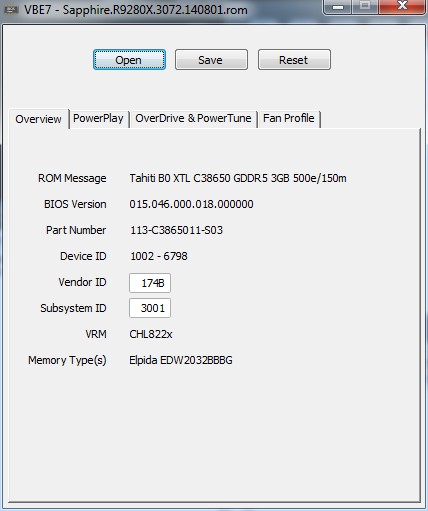Reset changes with the Reset button
Image resolution: width=428 pixels, height=511 pixels.
pos(294,60)
